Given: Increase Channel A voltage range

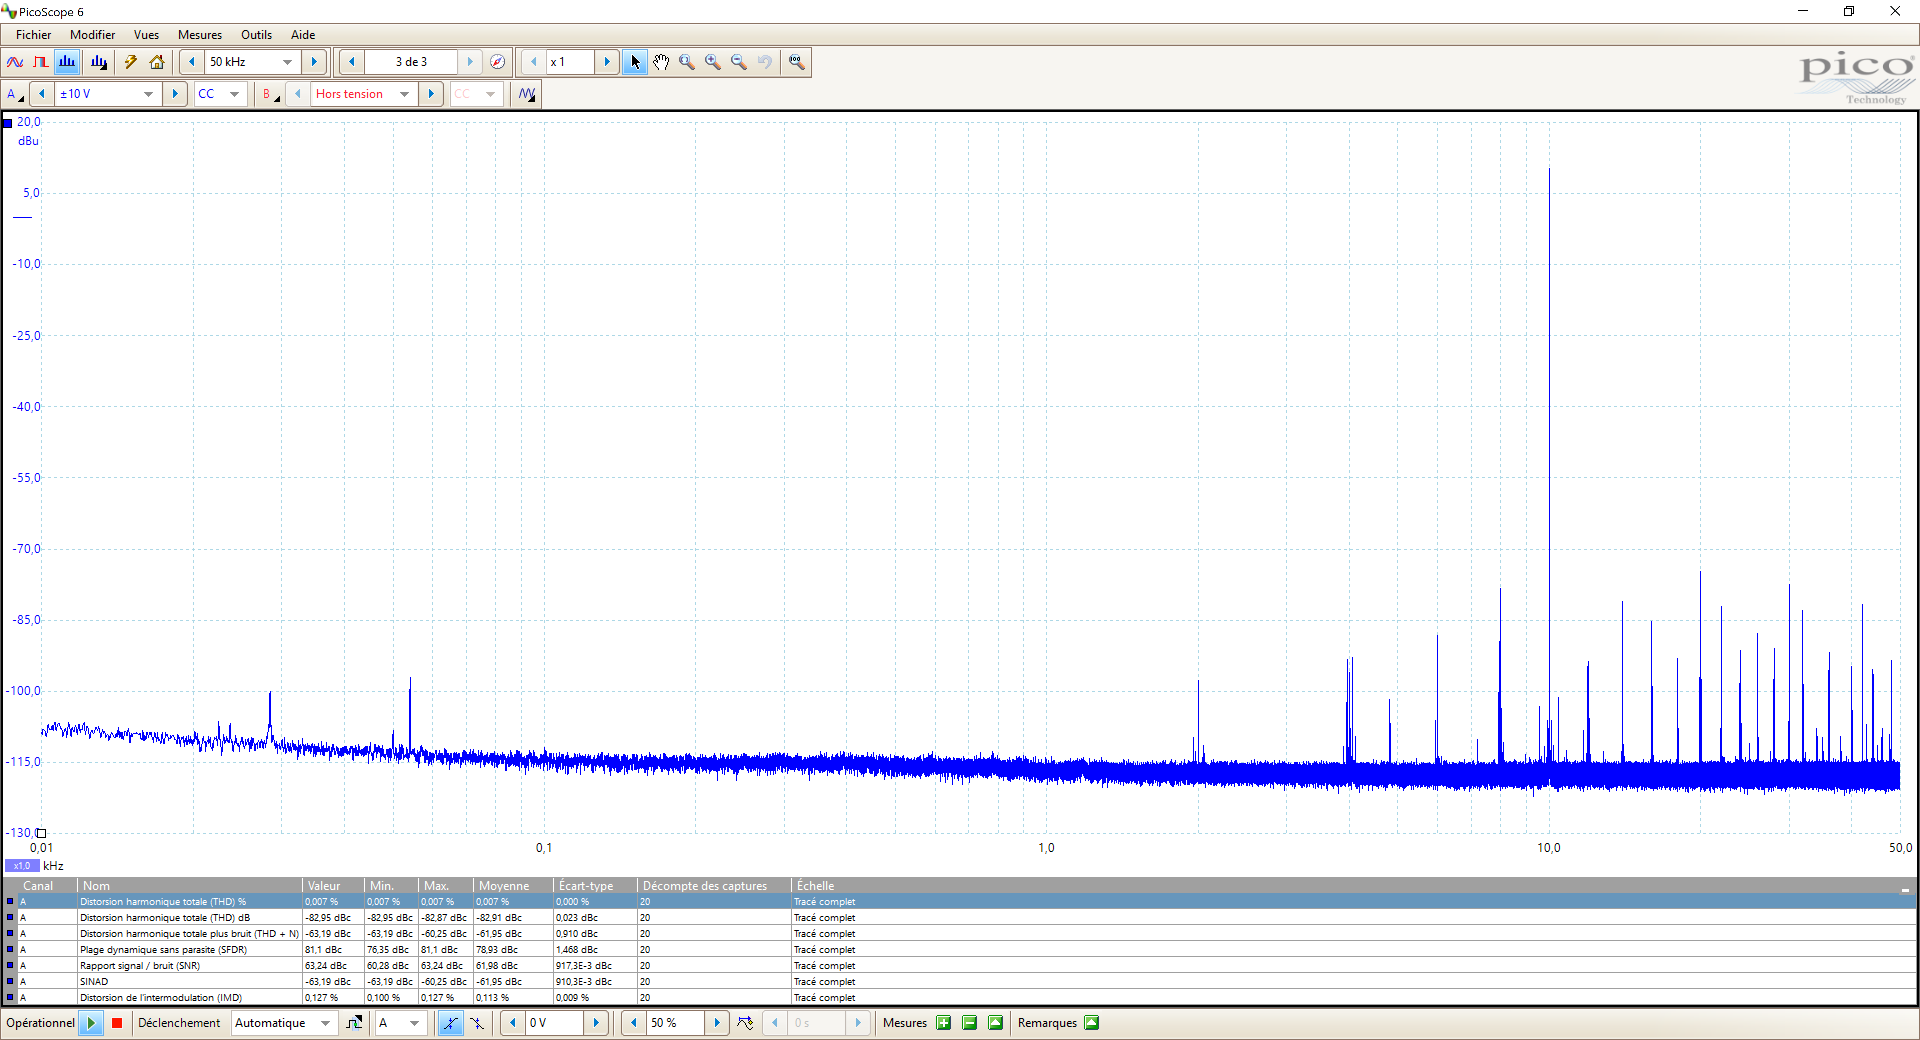Looking at the screenshot, I should (175, 94).
